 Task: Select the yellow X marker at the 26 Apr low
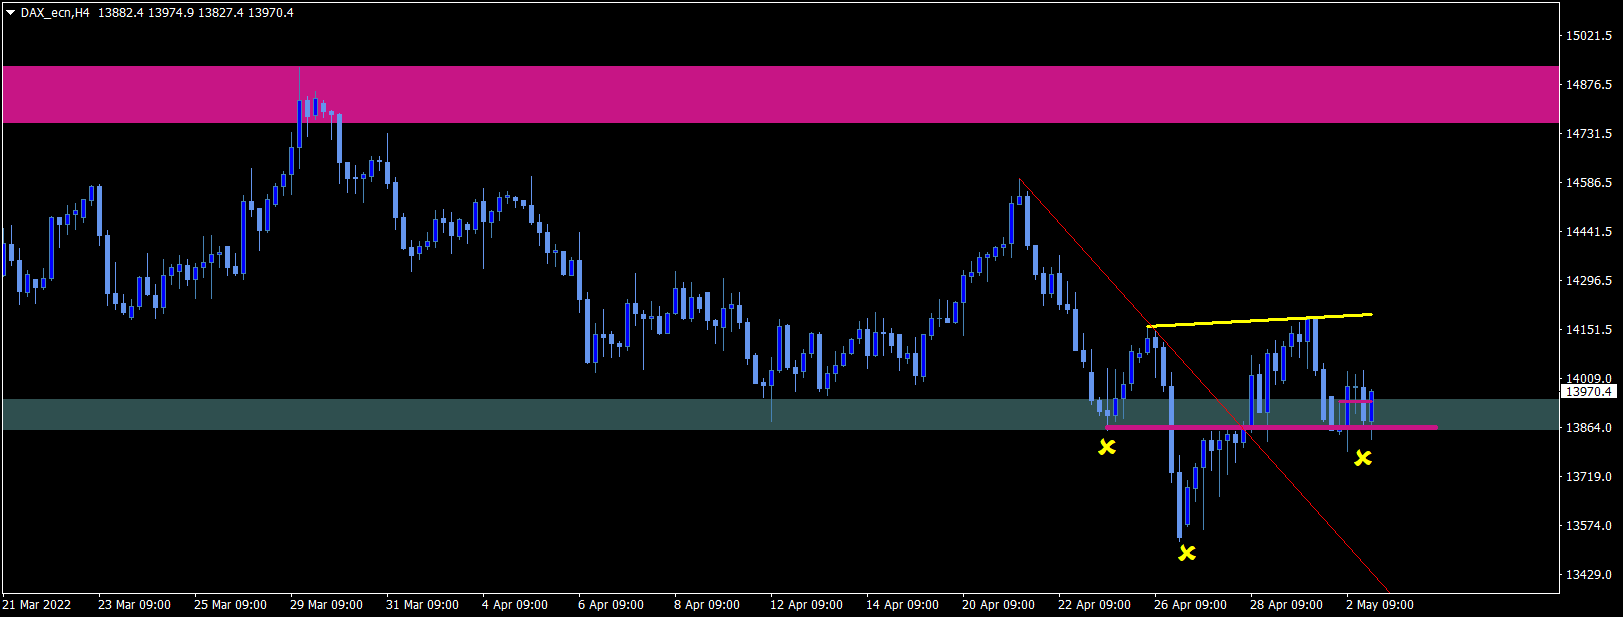[x=1187, y=553]
